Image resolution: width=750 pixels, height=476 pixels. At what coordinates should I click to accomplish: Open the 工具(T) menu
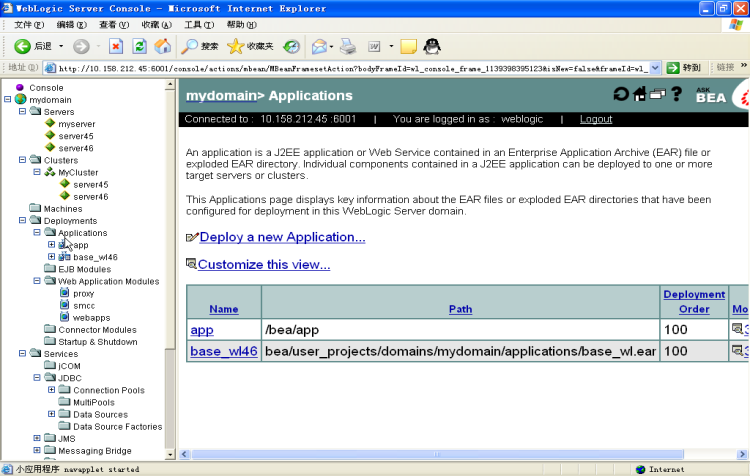tap(199, 24)
